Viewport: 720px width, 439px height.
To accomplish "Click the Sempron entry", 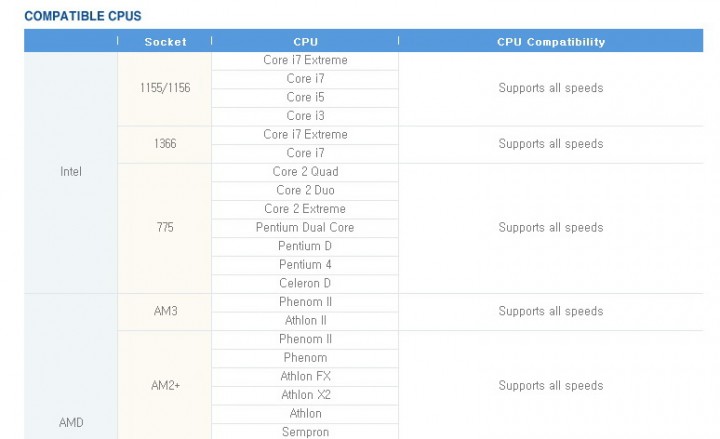I will pos(305,432).
